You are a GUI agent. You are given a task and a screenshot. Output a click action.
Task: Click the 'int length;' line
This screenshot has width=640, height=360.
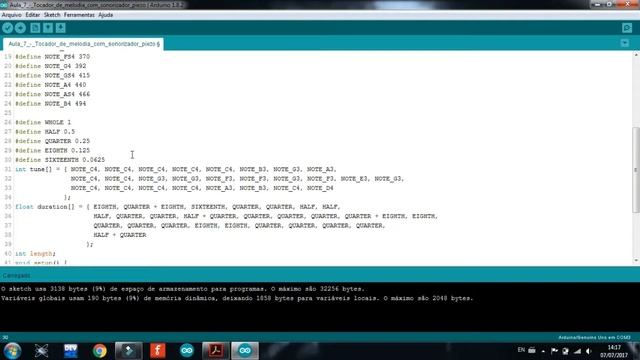[35, 254]
